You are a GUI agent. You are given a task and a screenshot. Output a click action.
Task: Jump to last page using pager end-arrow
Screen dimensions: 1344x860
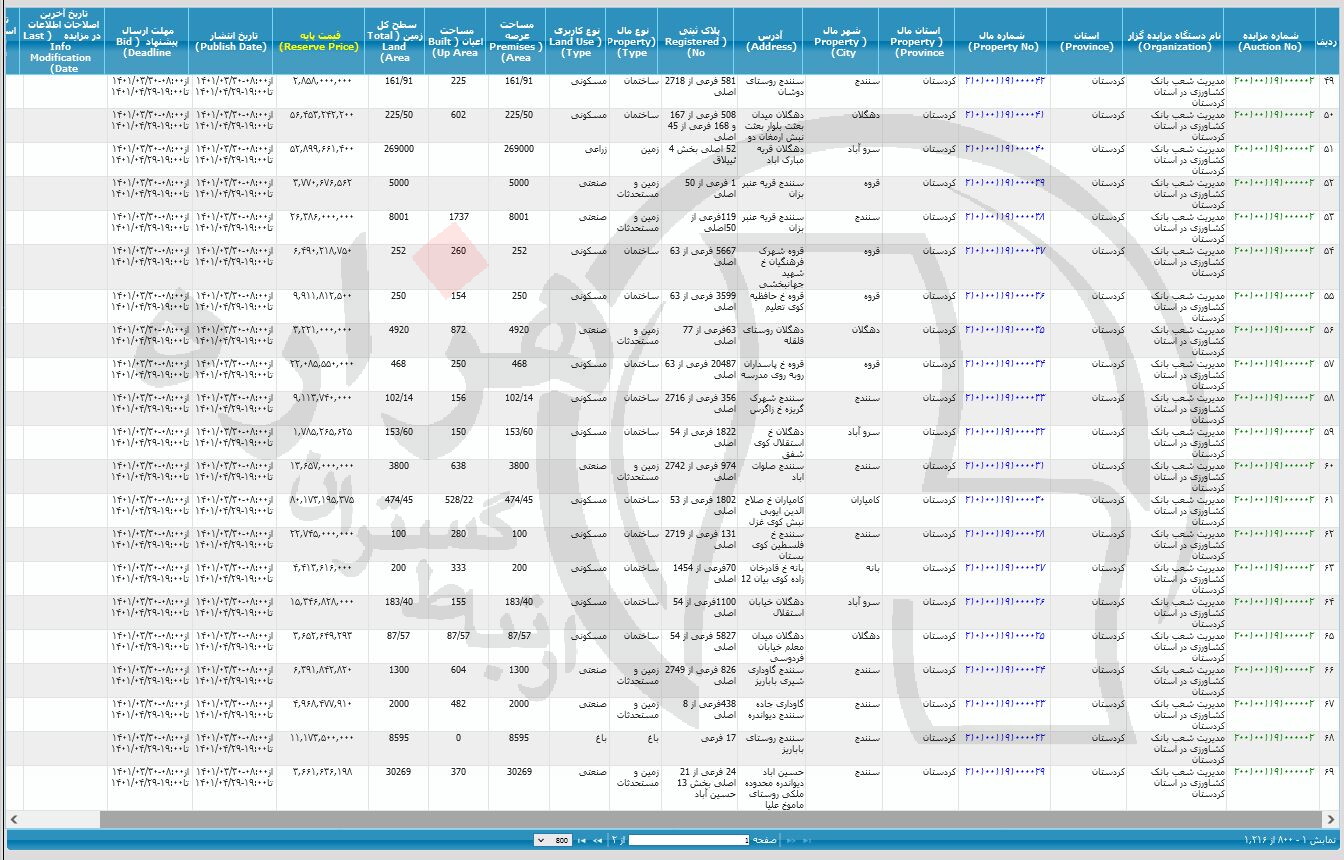click(x=582, y=840)
